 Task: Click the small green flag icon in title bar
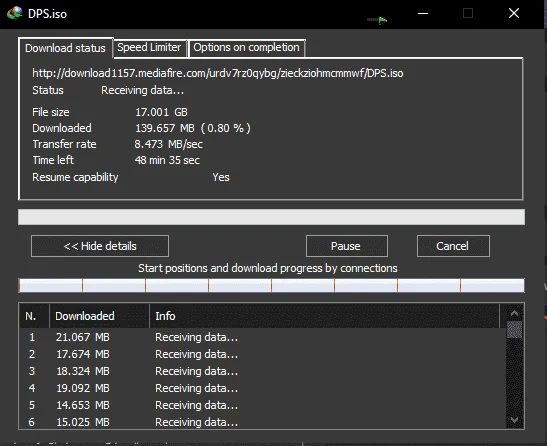click(382, 21)
